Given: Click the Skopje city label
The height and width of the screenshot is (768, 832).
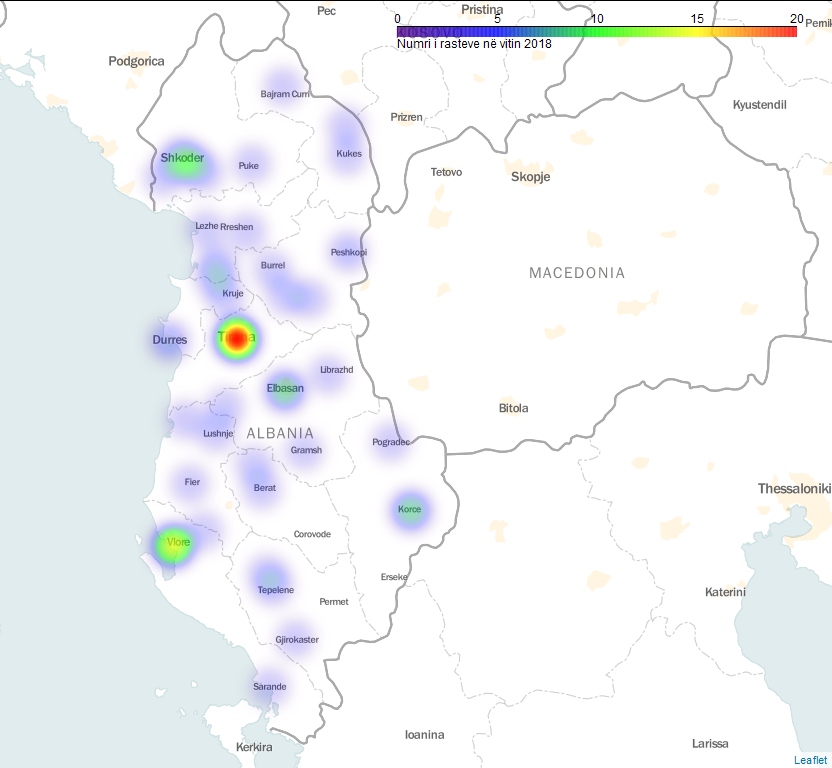Looking at the screenshot, I should click(x=530, y=177).
